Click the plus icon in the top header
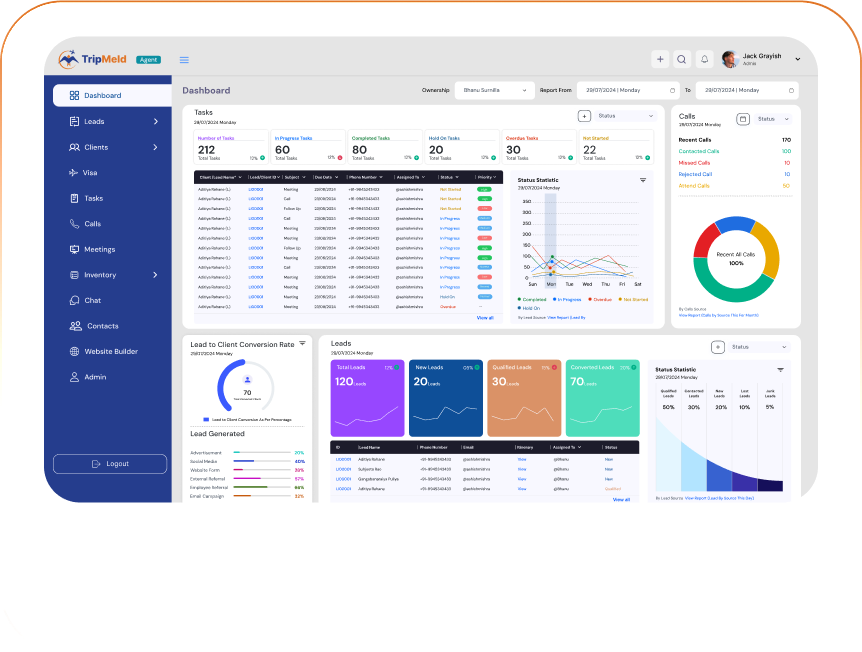Viewport: 862px width, 652px height. click(660, 59)
